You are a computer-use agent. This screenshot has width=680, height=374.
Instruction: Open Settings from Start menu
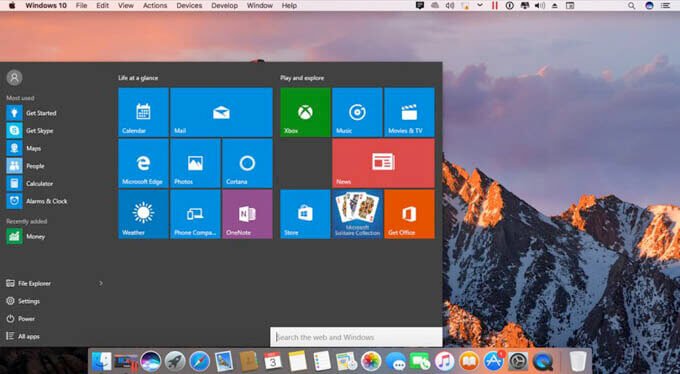(x=23, y=301)
